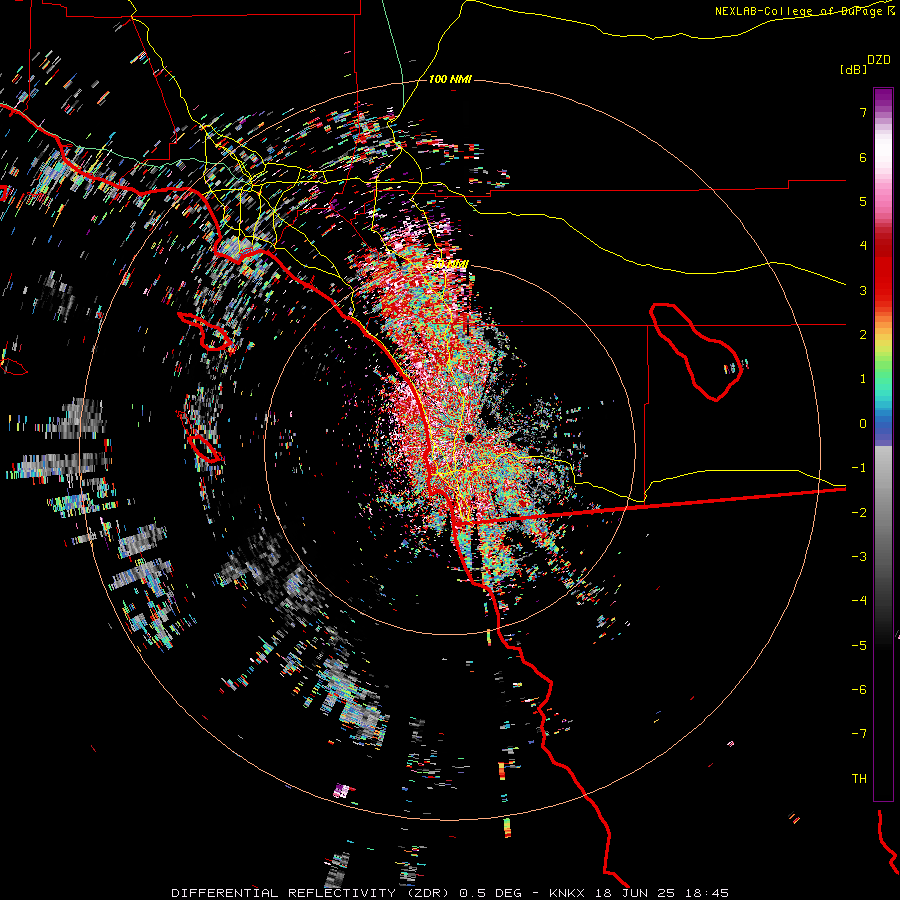Image resolution: width=900 pixels, height=900 pixels.
Task: Click the 3 dB tick label on scale
Action: (863, 290)
